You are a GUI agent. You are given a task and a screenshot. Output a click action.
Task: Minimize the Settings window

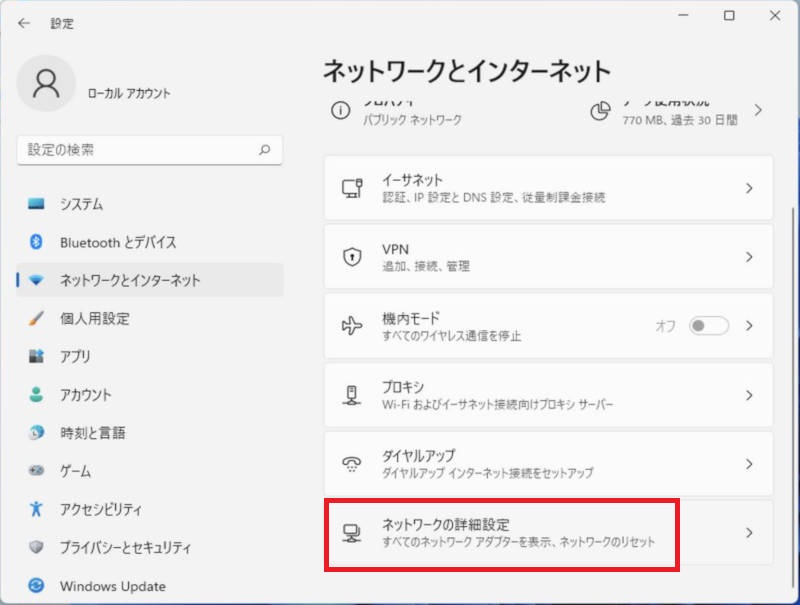click(683, 15)
